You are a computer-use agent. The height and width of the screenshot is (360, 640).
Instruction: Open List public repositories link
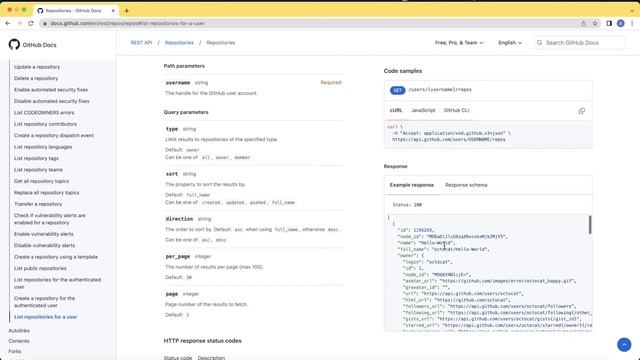click(x=40, y=268)
